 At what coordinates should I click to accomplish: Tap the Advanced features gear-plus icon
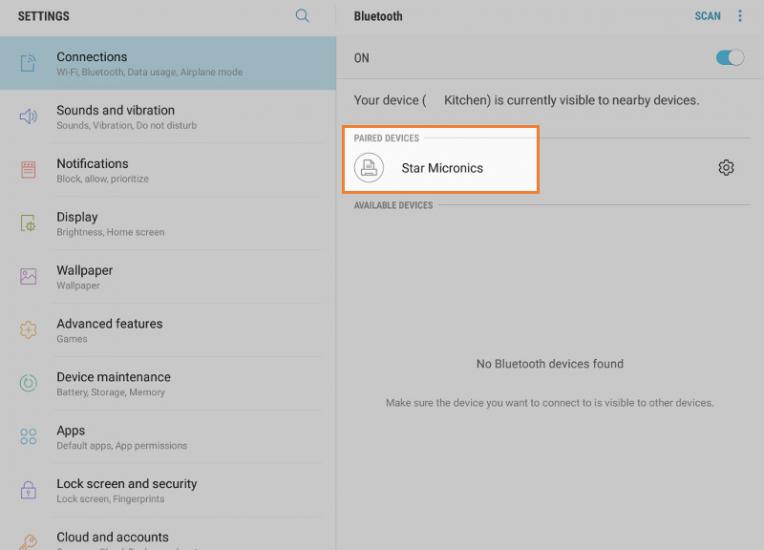click(x=28, y=330)
